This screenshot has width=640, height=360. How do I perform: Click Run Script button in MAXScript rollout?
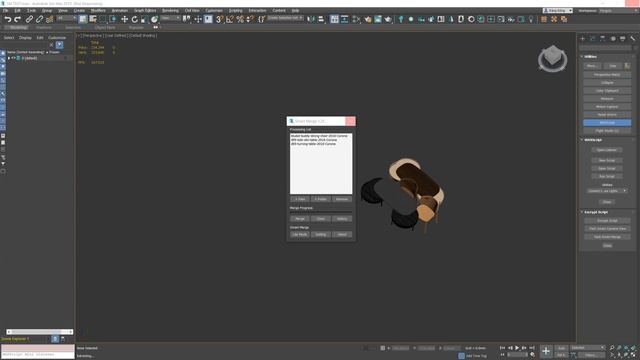pyautogui.click(x=607, y=176)
